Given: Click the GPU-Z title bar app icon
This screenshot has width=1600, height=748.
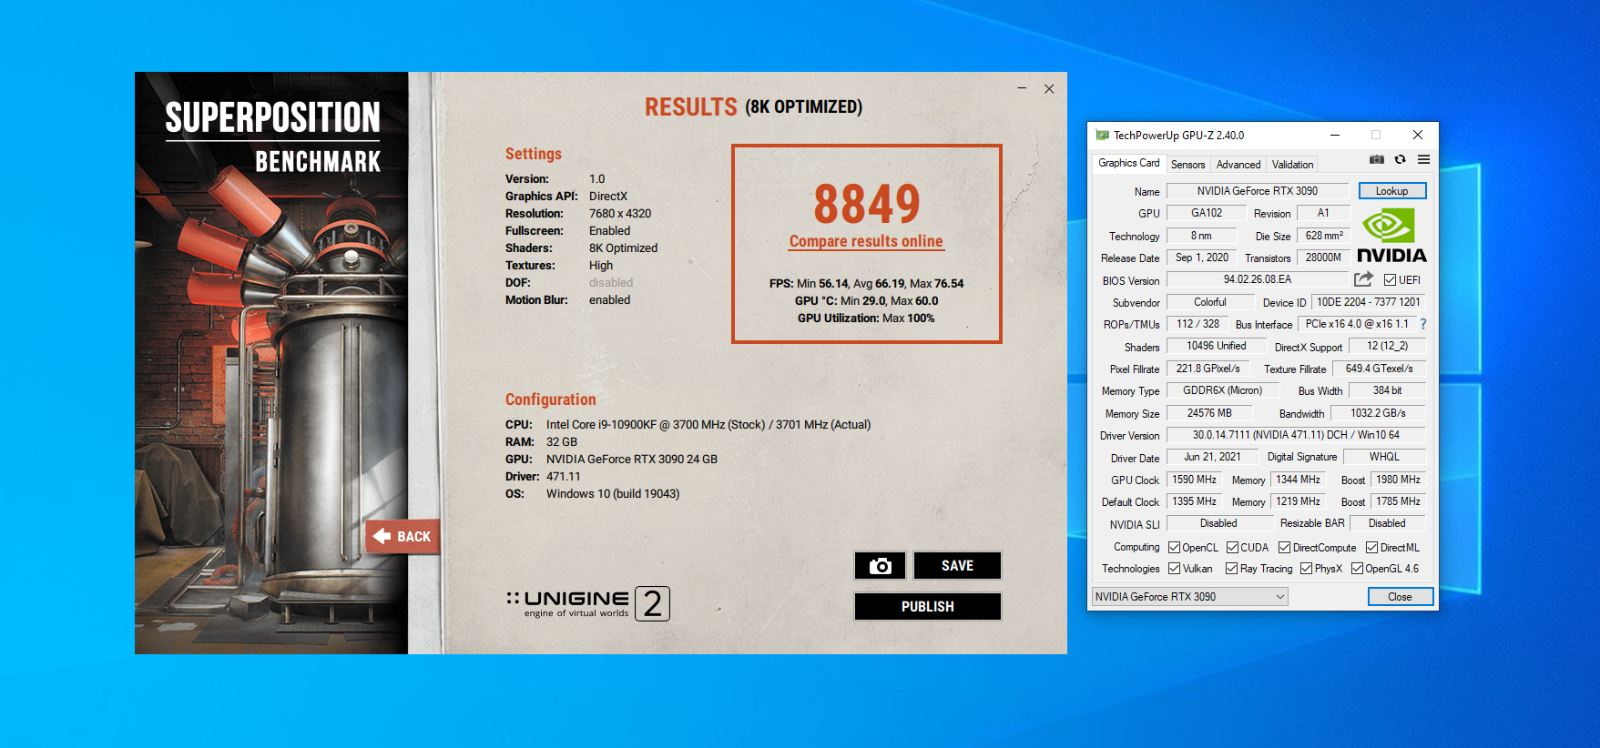Looking at the screenshot, I should coord(1102,135).
